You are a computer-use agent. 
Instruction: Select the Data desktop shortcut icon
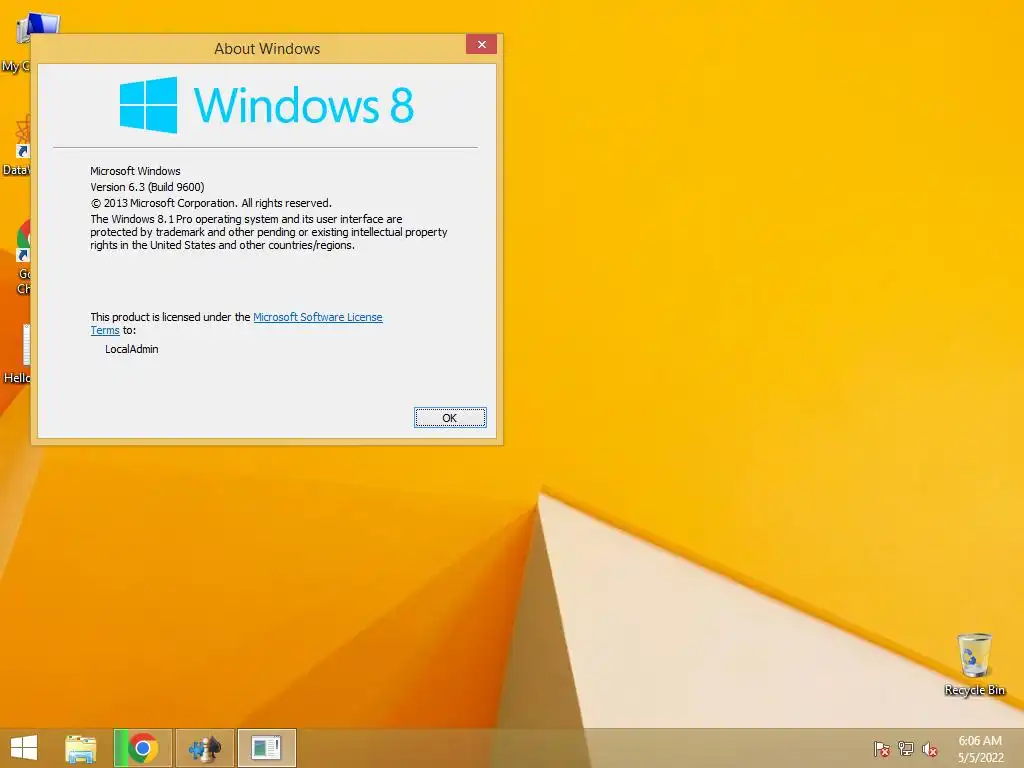(x=16, y=147)
